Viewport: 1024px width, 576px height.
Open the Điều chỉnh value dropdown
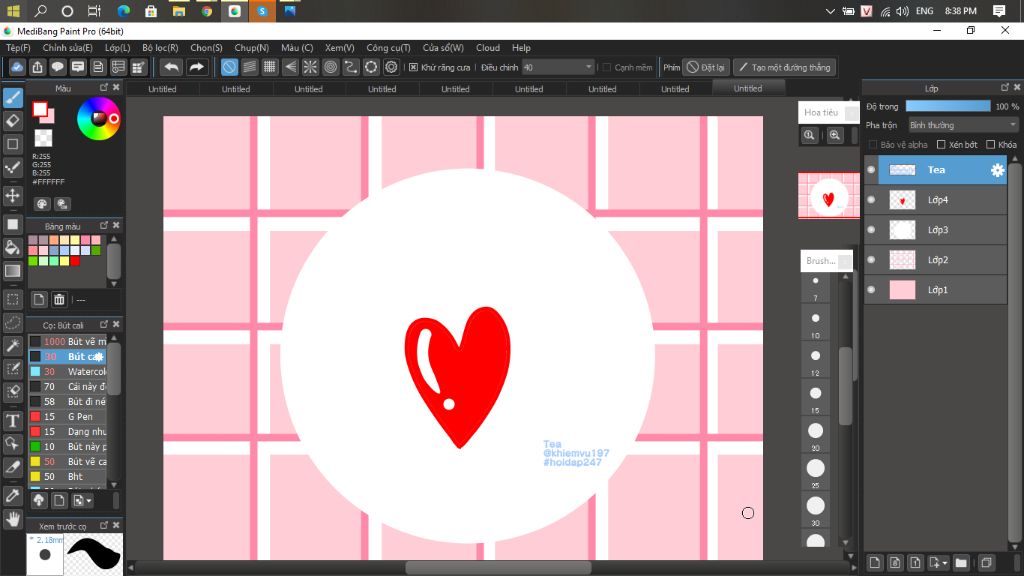558,67
